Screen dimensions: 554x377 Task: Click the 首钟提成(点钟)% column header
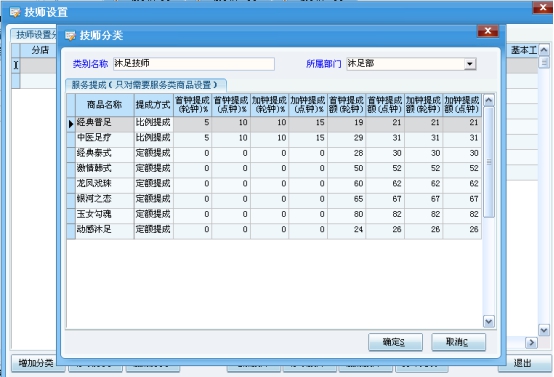point(231,105)
